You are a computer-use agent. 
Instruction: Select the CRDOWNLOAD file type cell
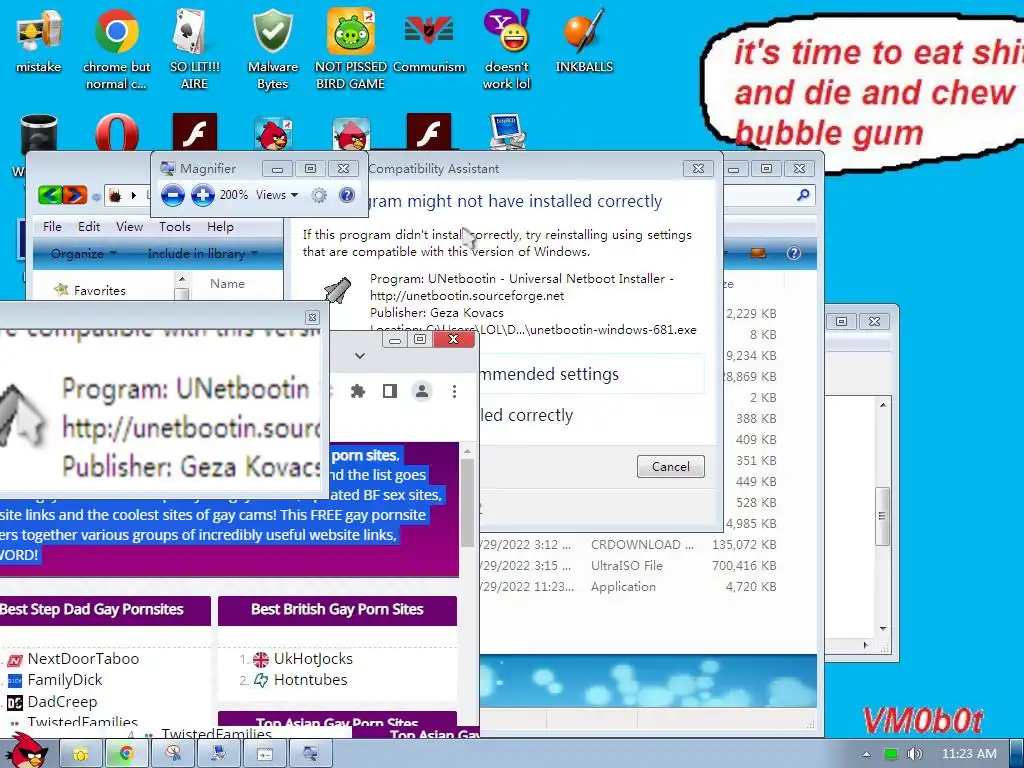(x=642, y=545)
